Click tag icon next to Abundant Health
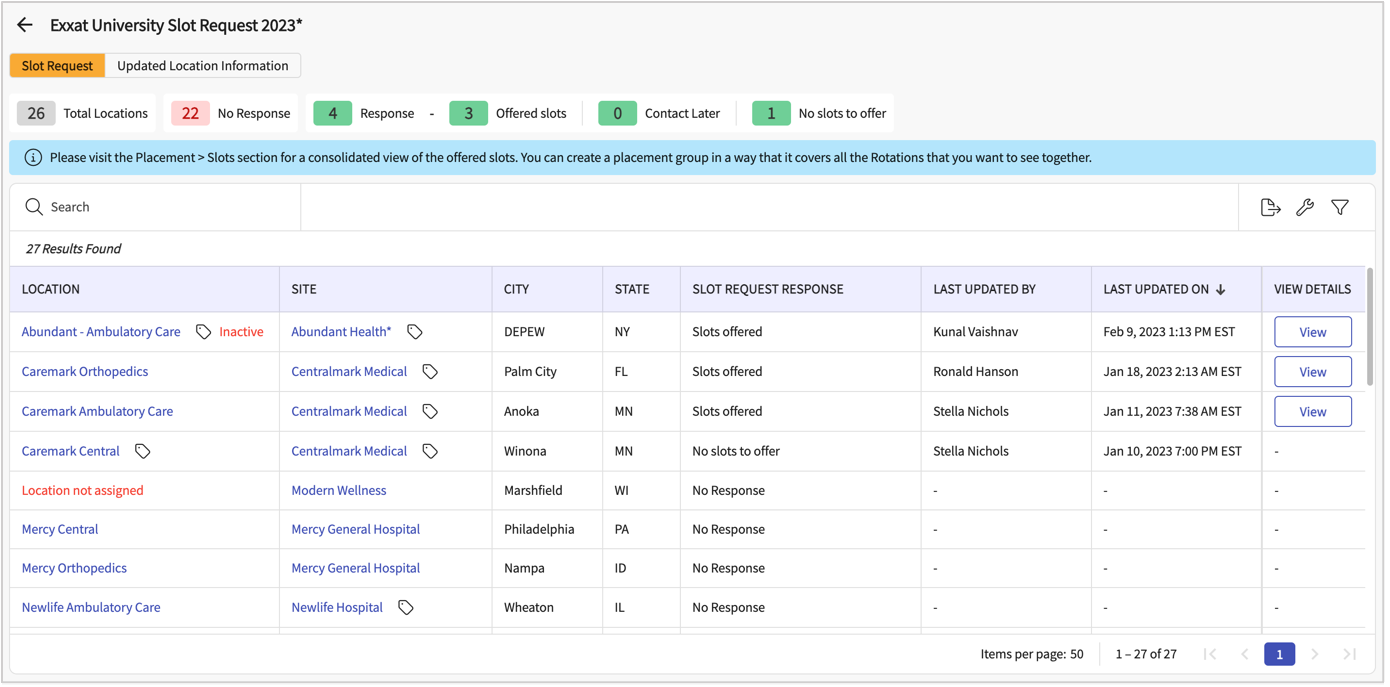 pyautogui.click(x=415, y=332)
